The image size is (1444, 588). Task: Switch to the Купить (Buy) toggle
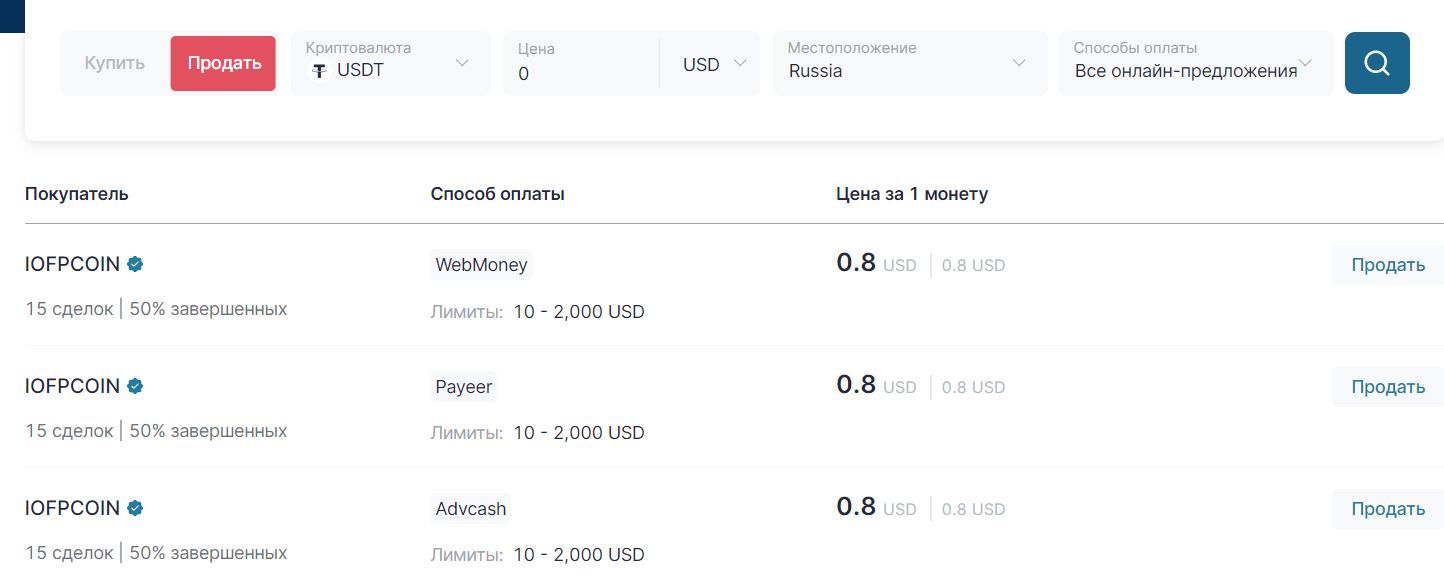(x=114, y=63)
